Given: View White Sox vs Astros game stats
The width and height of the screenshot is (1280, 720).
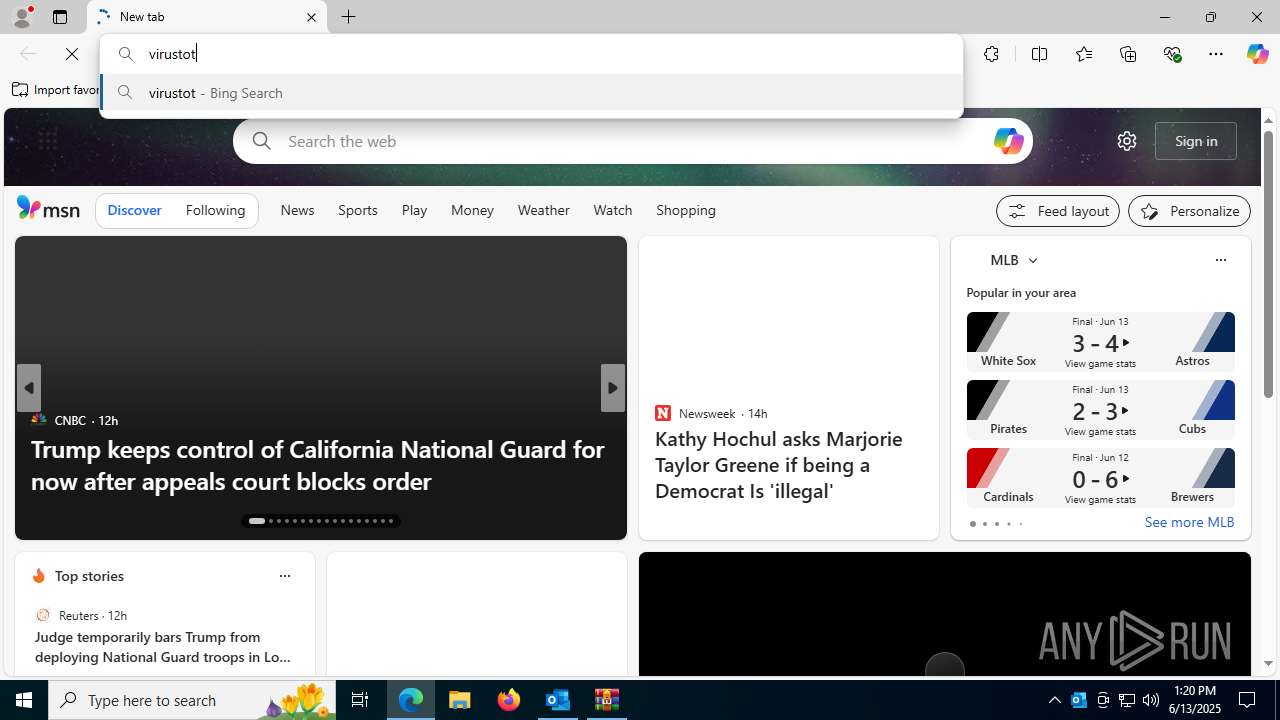Looking at the screenshot, I should click(x=1100, y=342).
